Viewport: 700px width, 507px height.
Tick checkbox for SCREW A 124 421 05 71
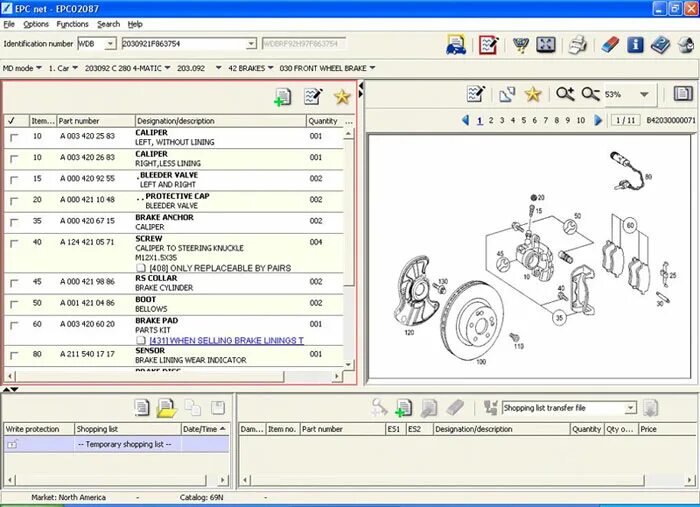click(14, 244)
